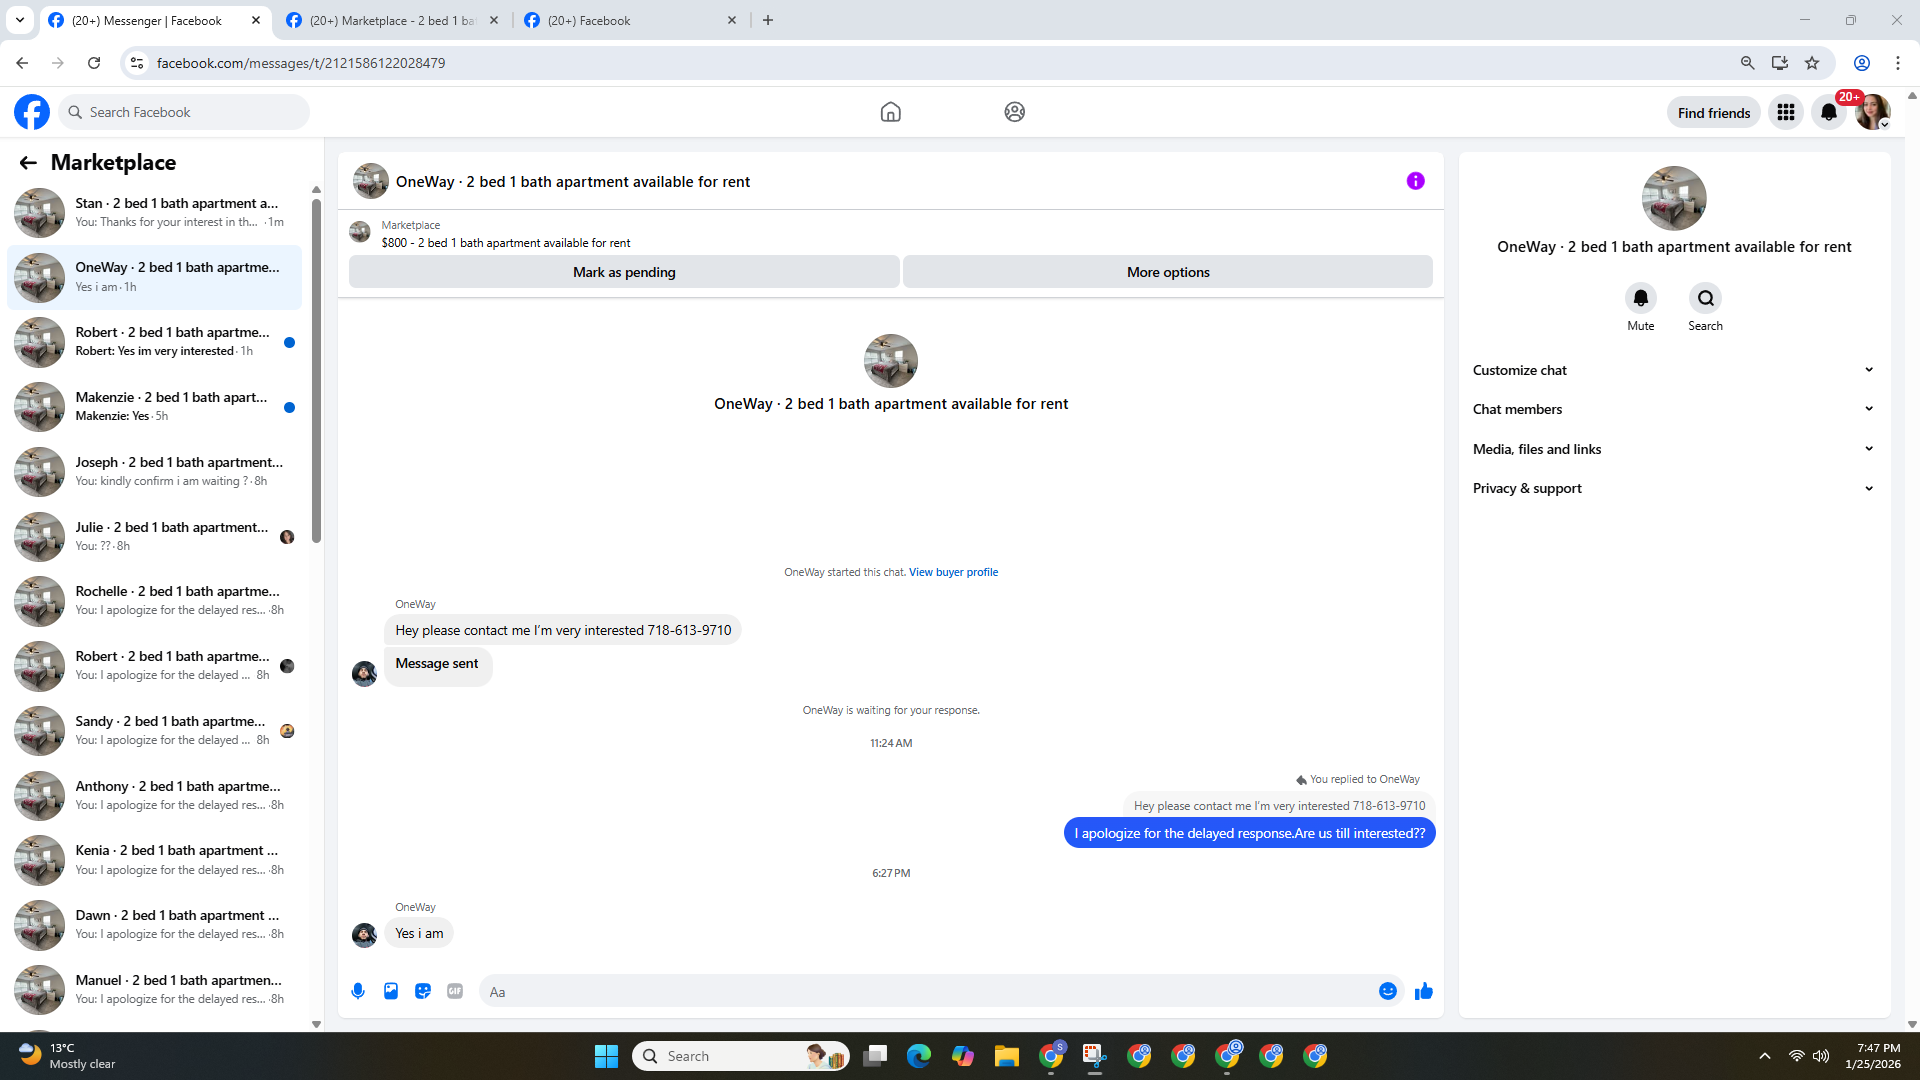This screenshot has width=1920, height=1080.
Task: Open the Copilot taskbar icon
Action: [x=962, y=1056]
